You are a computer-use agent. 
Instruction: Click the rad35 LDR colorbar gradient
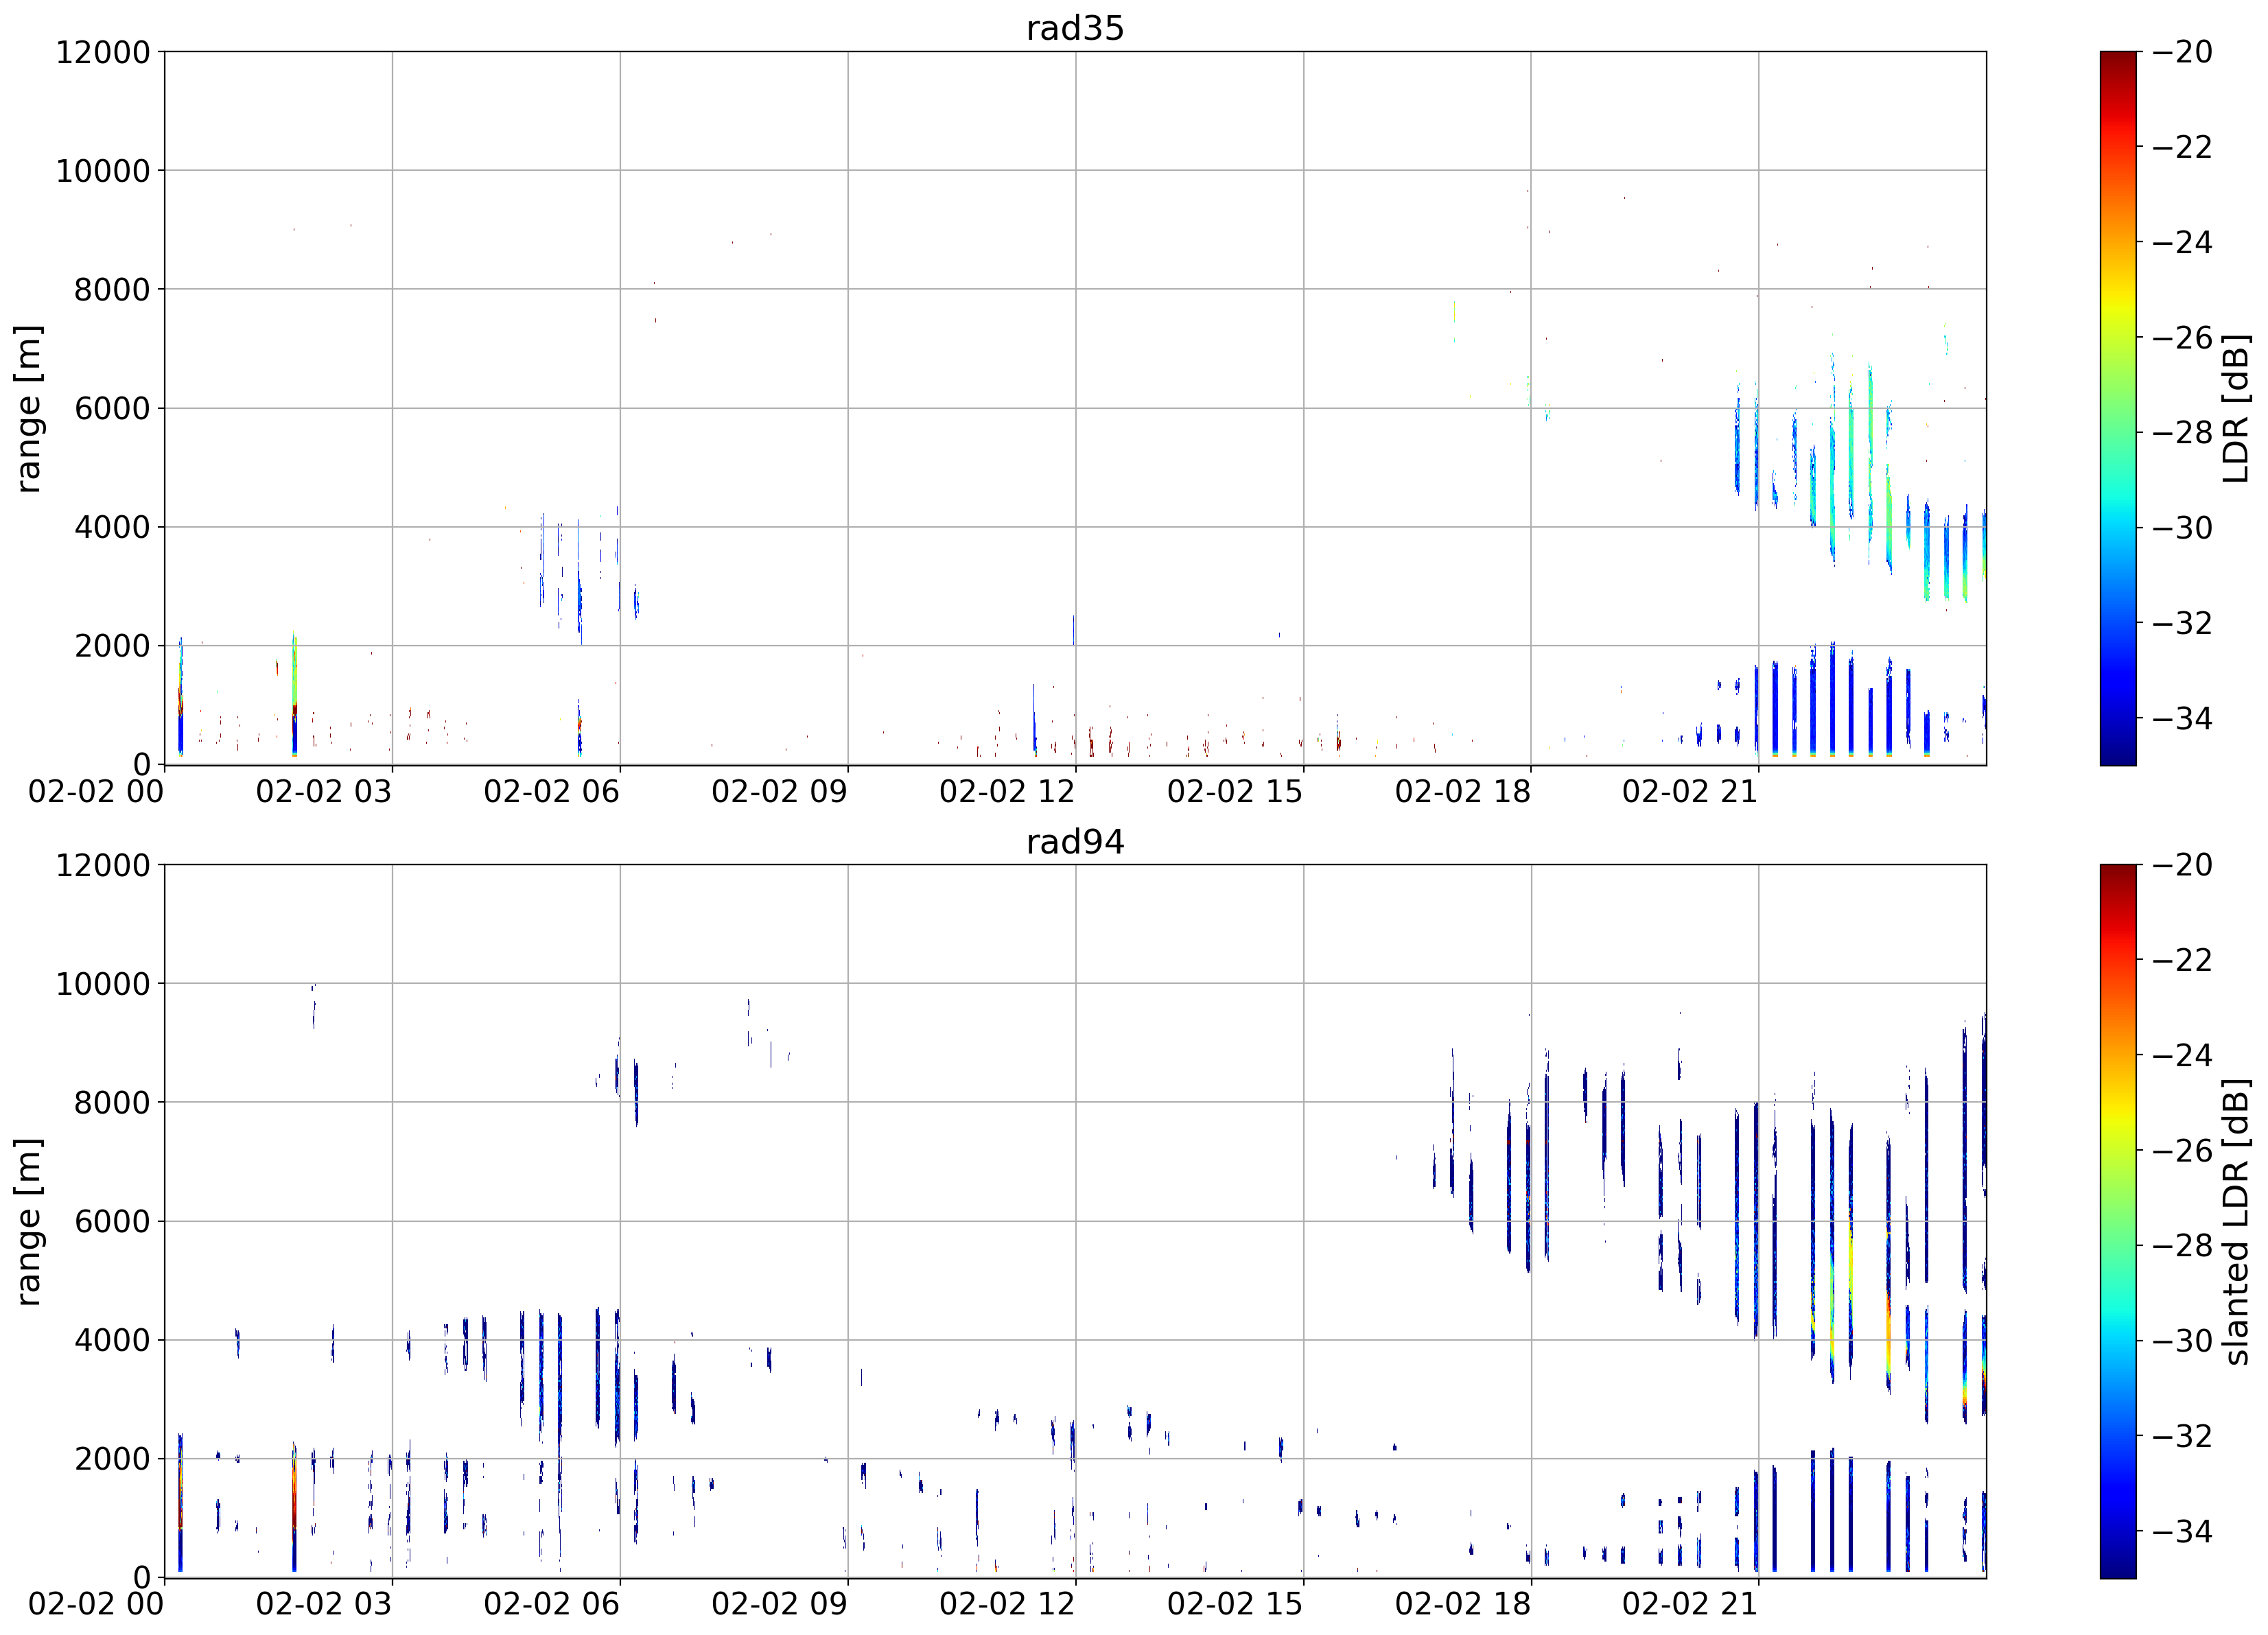(x=2118, y=408)
